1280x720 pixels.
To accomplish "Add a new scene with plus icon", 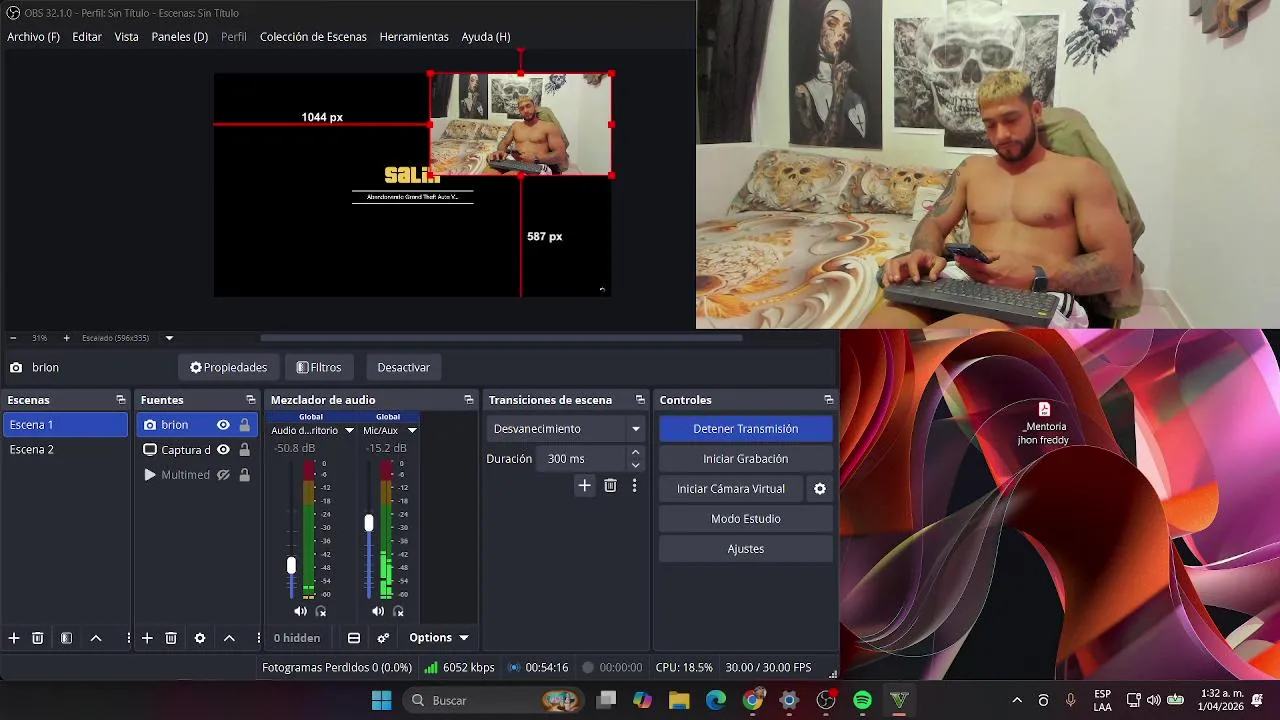I will point(14,638).
